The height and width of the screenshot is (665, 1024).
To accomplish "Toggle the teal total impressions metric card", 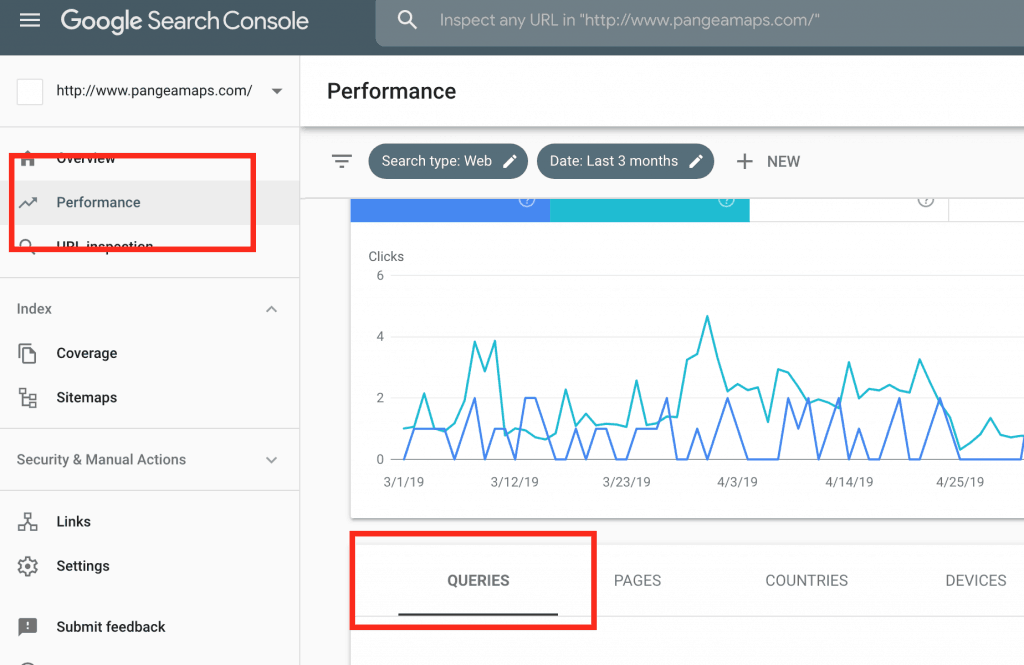I will (650, 210).
